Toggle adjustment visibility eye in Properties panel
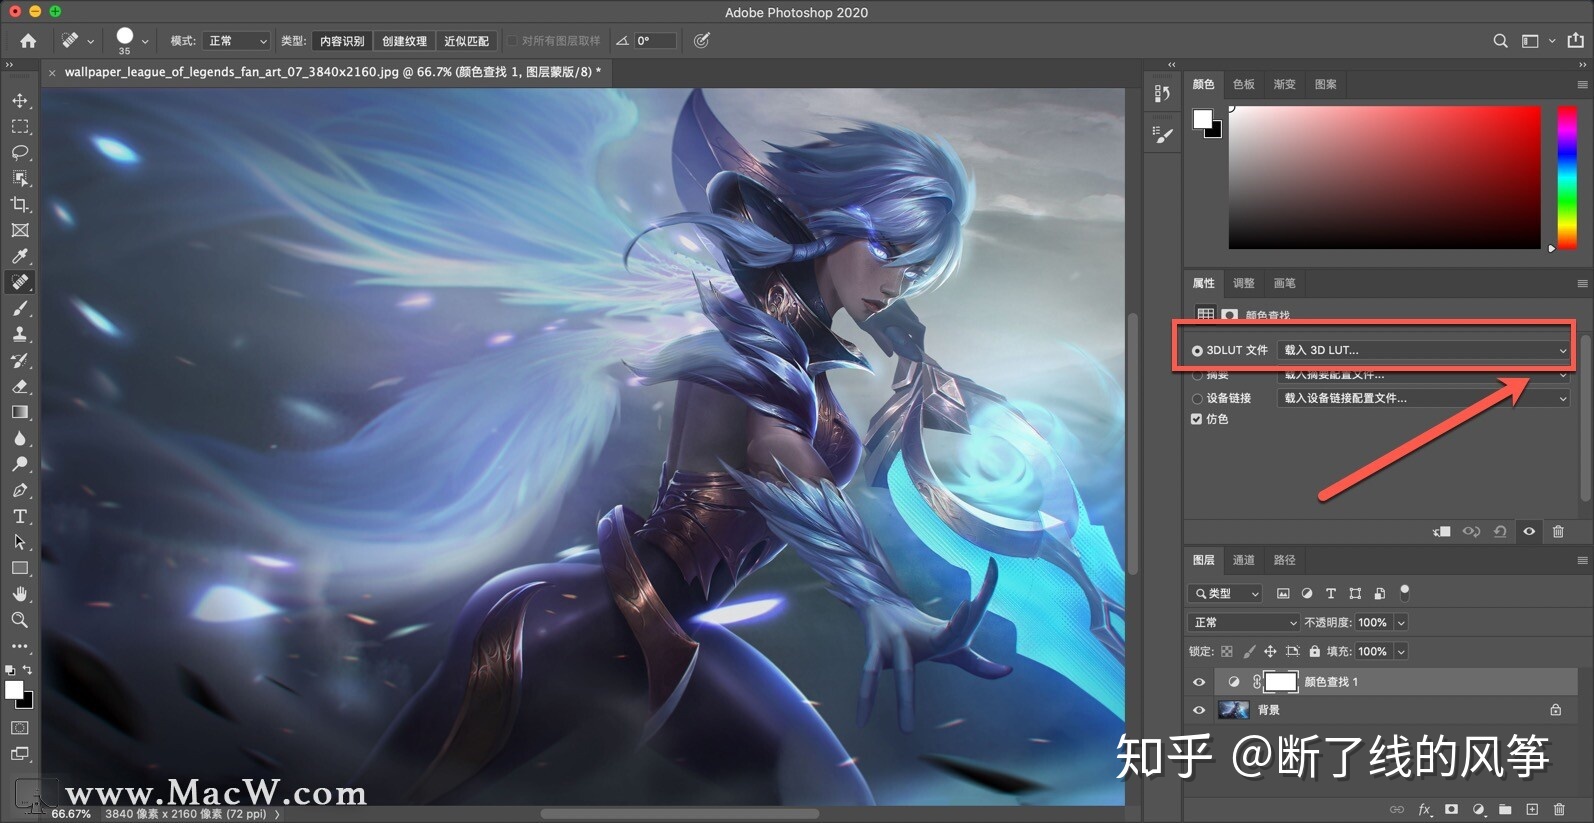The image size is (1594, 823). [x=1529, y=532]
